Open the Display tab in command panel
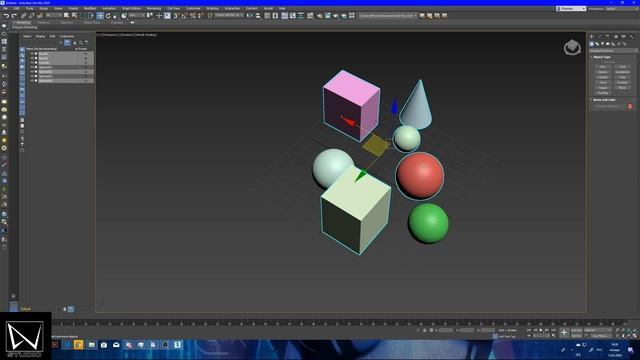 pos(623,37)
